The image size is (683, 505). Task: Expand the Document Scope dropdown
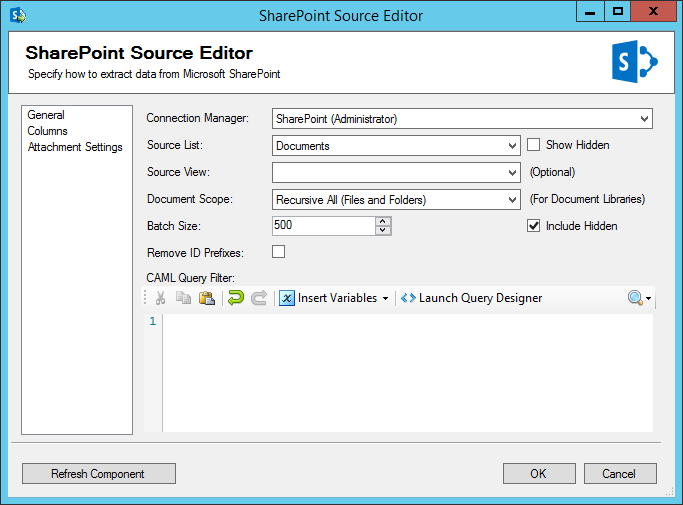pos(512,200)
